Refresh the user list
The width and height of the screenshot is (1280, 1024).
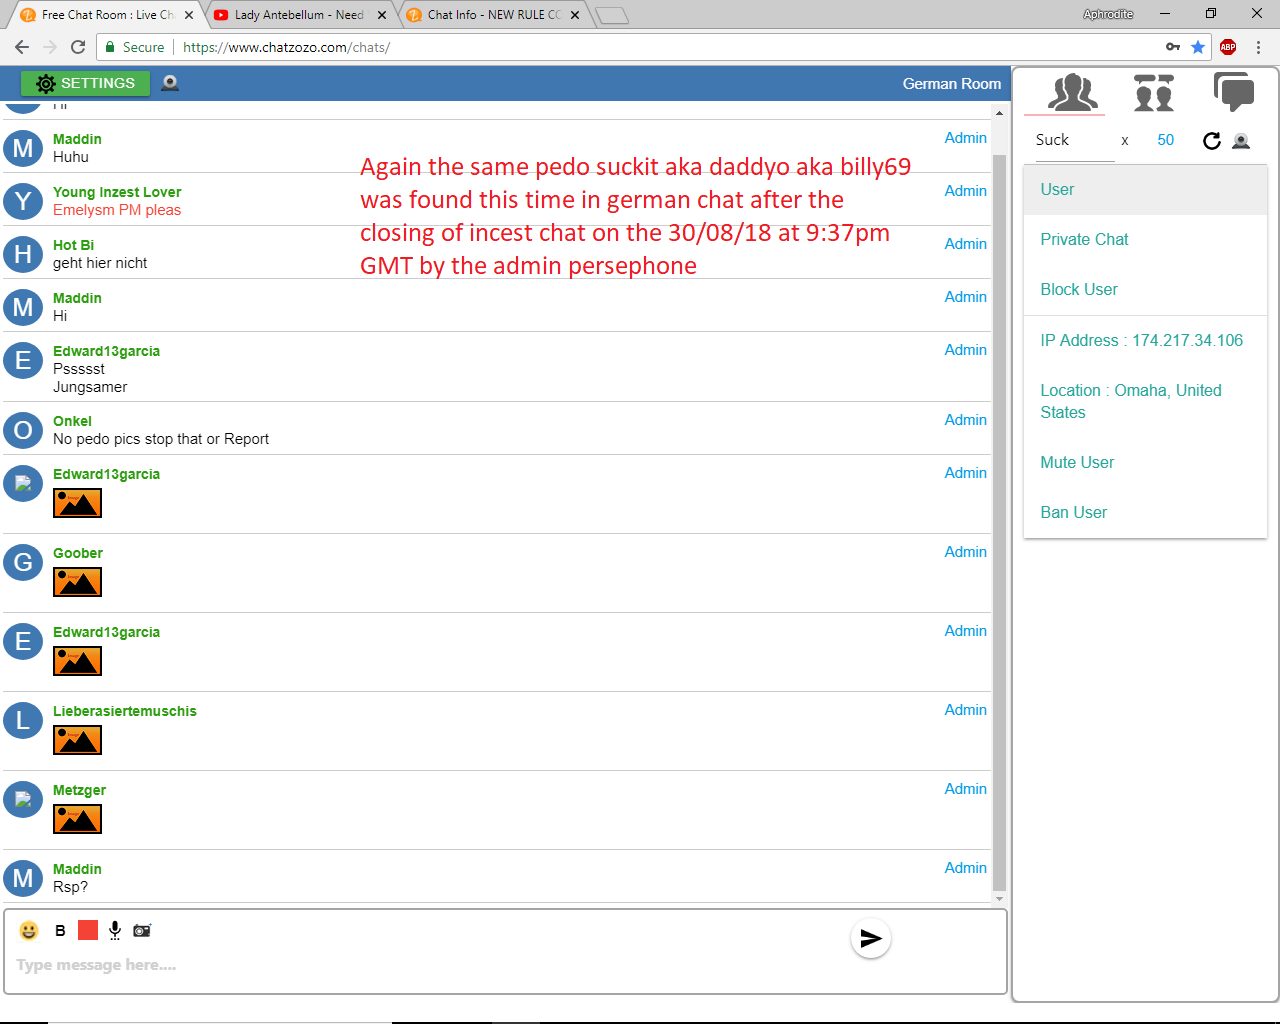1211,141
